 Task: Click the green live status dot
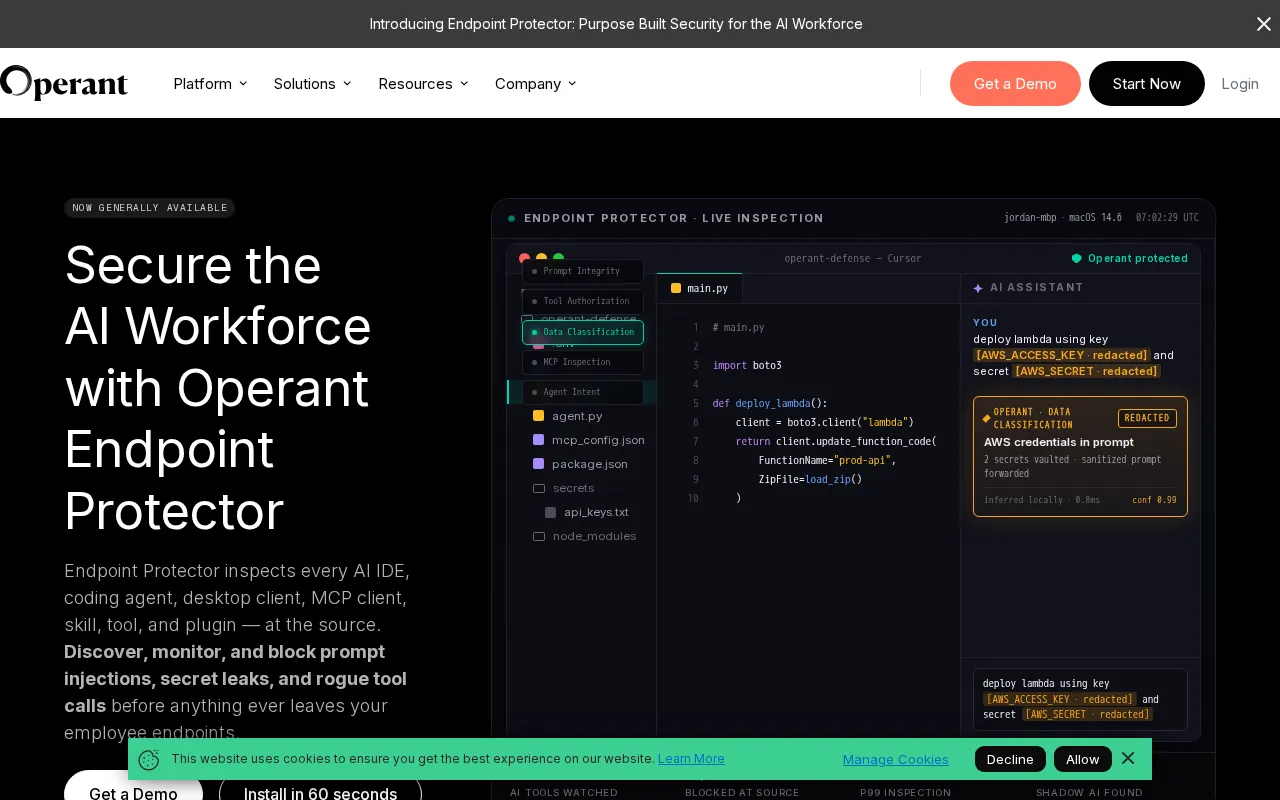tap(512, 218)
